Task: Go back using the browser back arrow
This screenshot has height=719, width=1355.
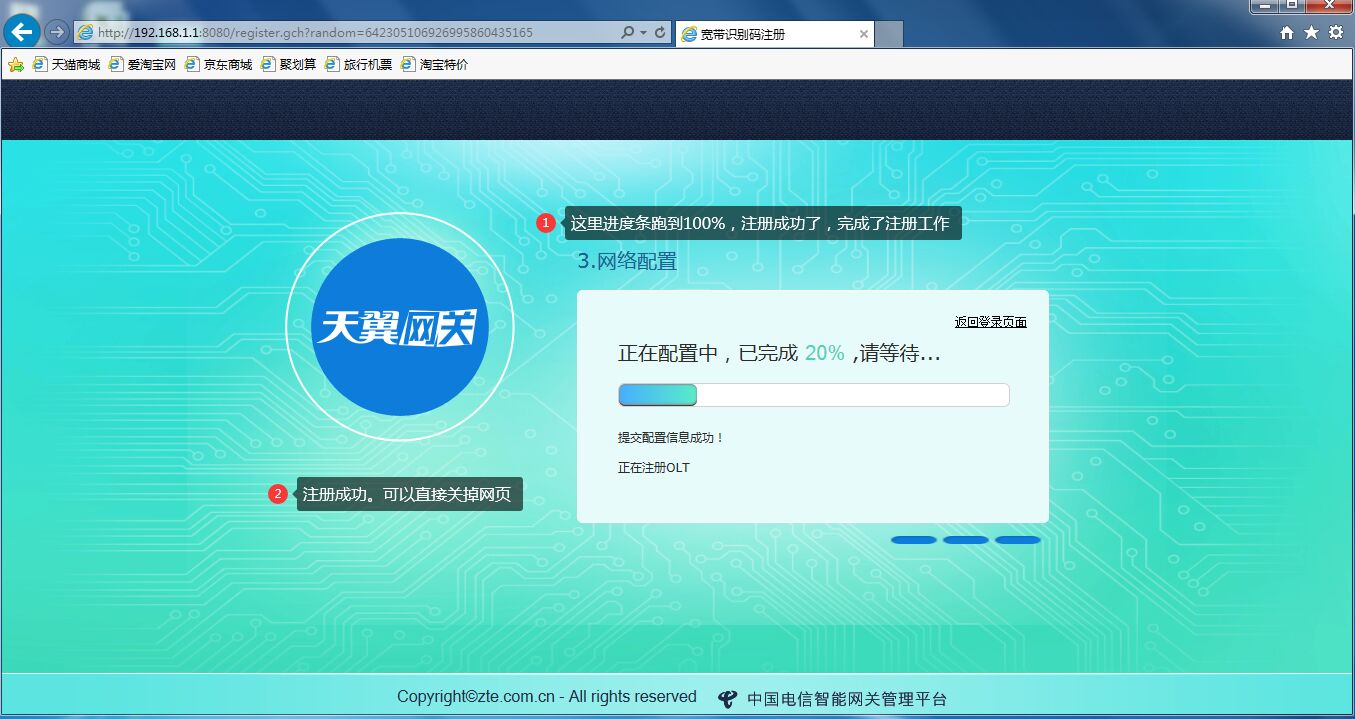Action: (22, 32)
